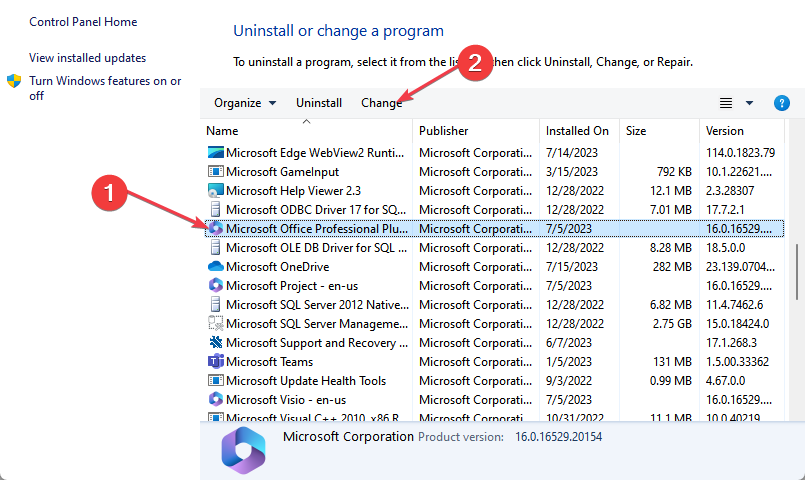
Task: Click the Microsoft OLE DB Driver icon
Action: [216, 247]
